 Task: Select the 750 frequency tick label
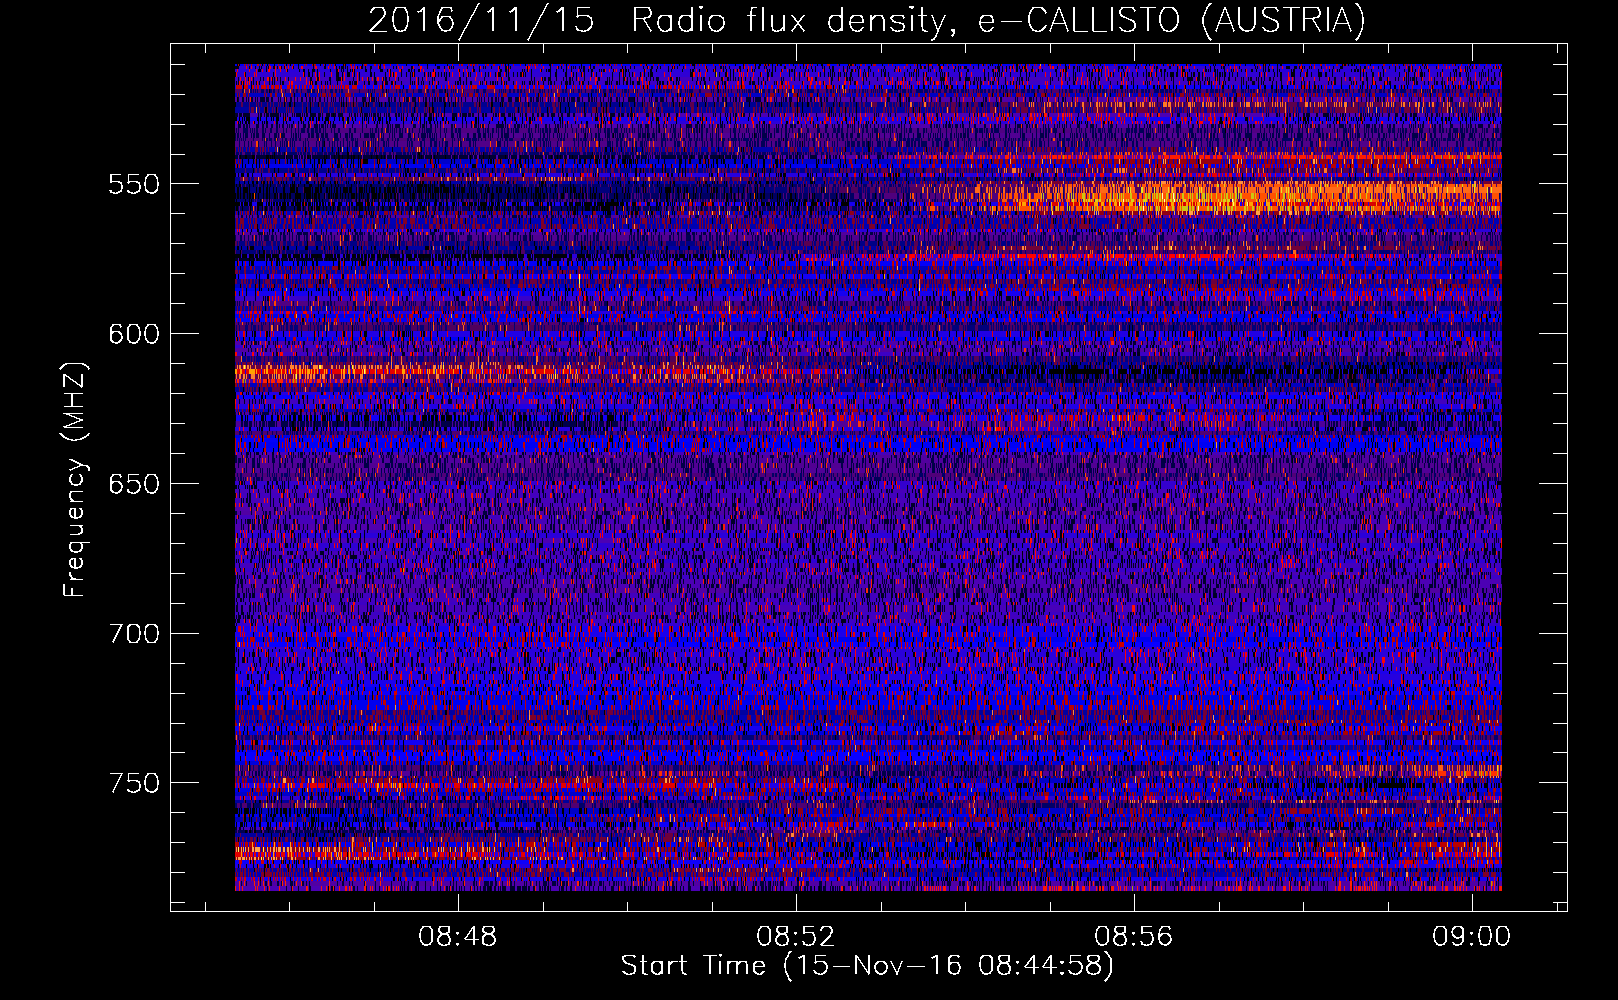[x=134, y=783]
